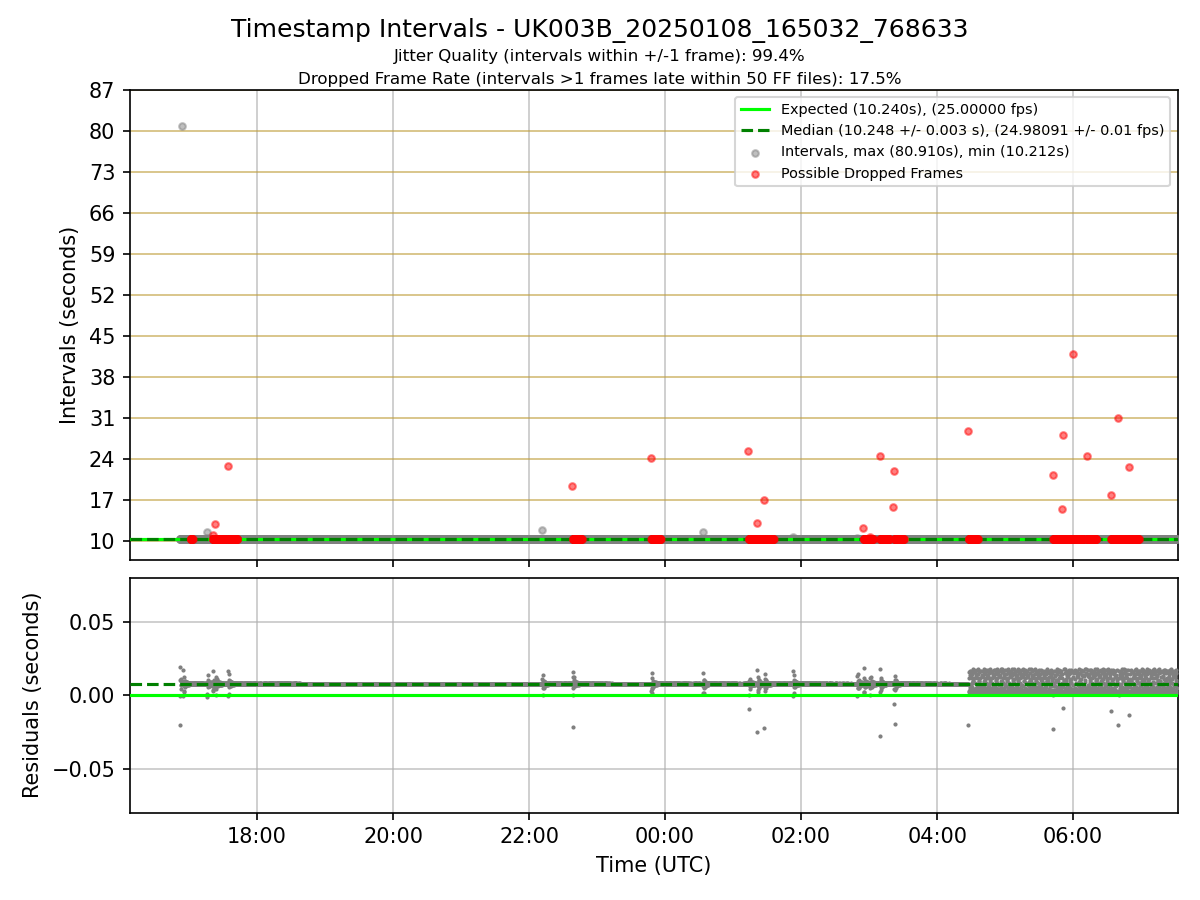Click the red point near 19 seconds around 22:40

tap(572, 486)
